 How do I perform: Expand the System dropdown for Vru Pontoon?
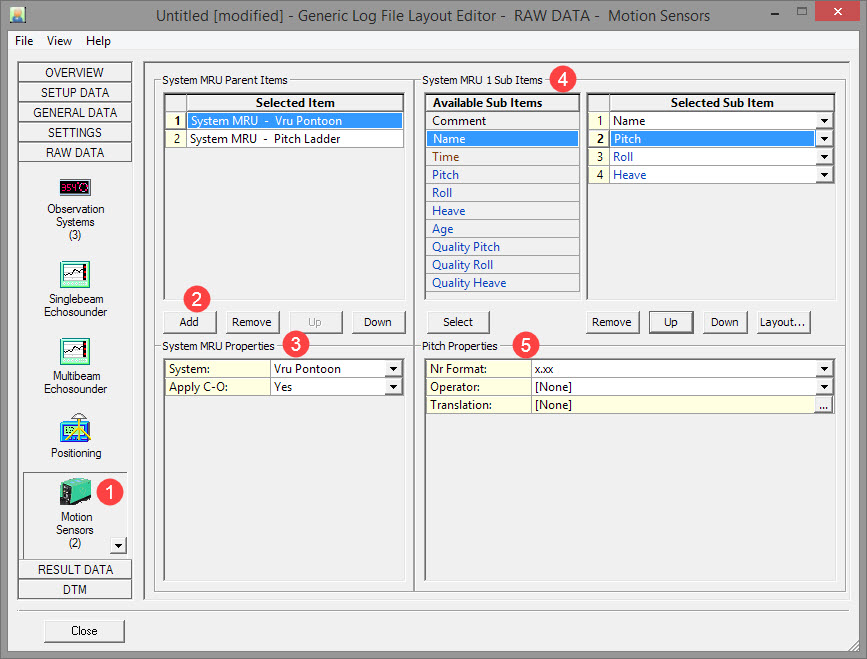(x=393, y=369)
